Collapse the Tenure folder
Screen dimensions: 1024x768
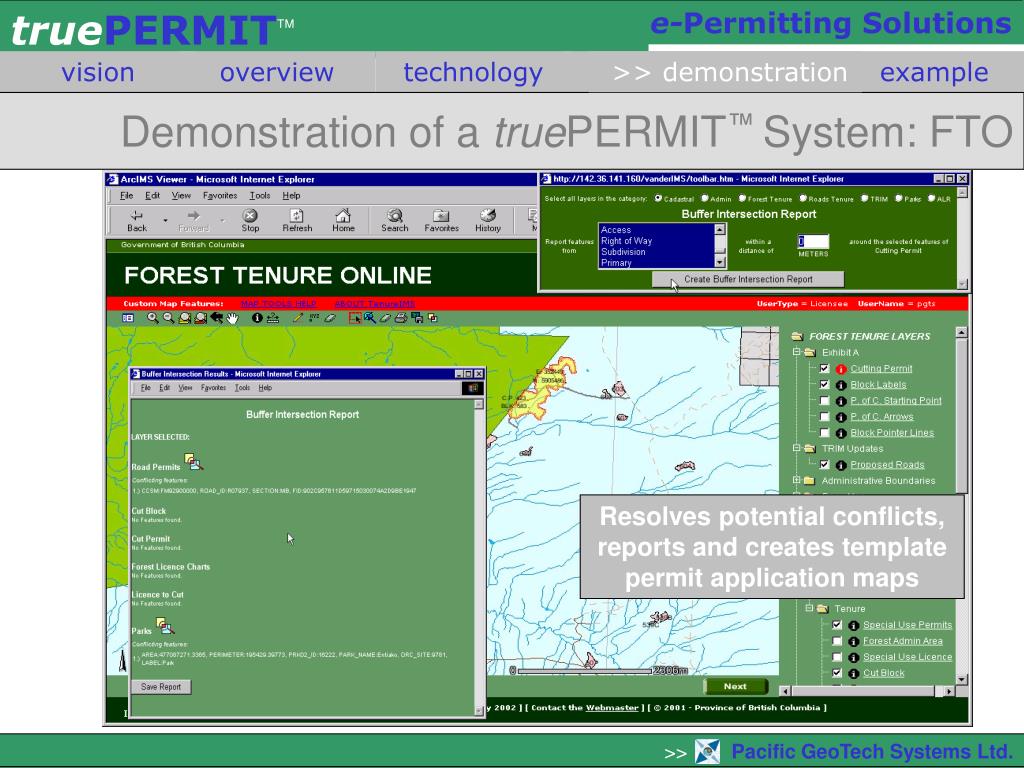809,608
